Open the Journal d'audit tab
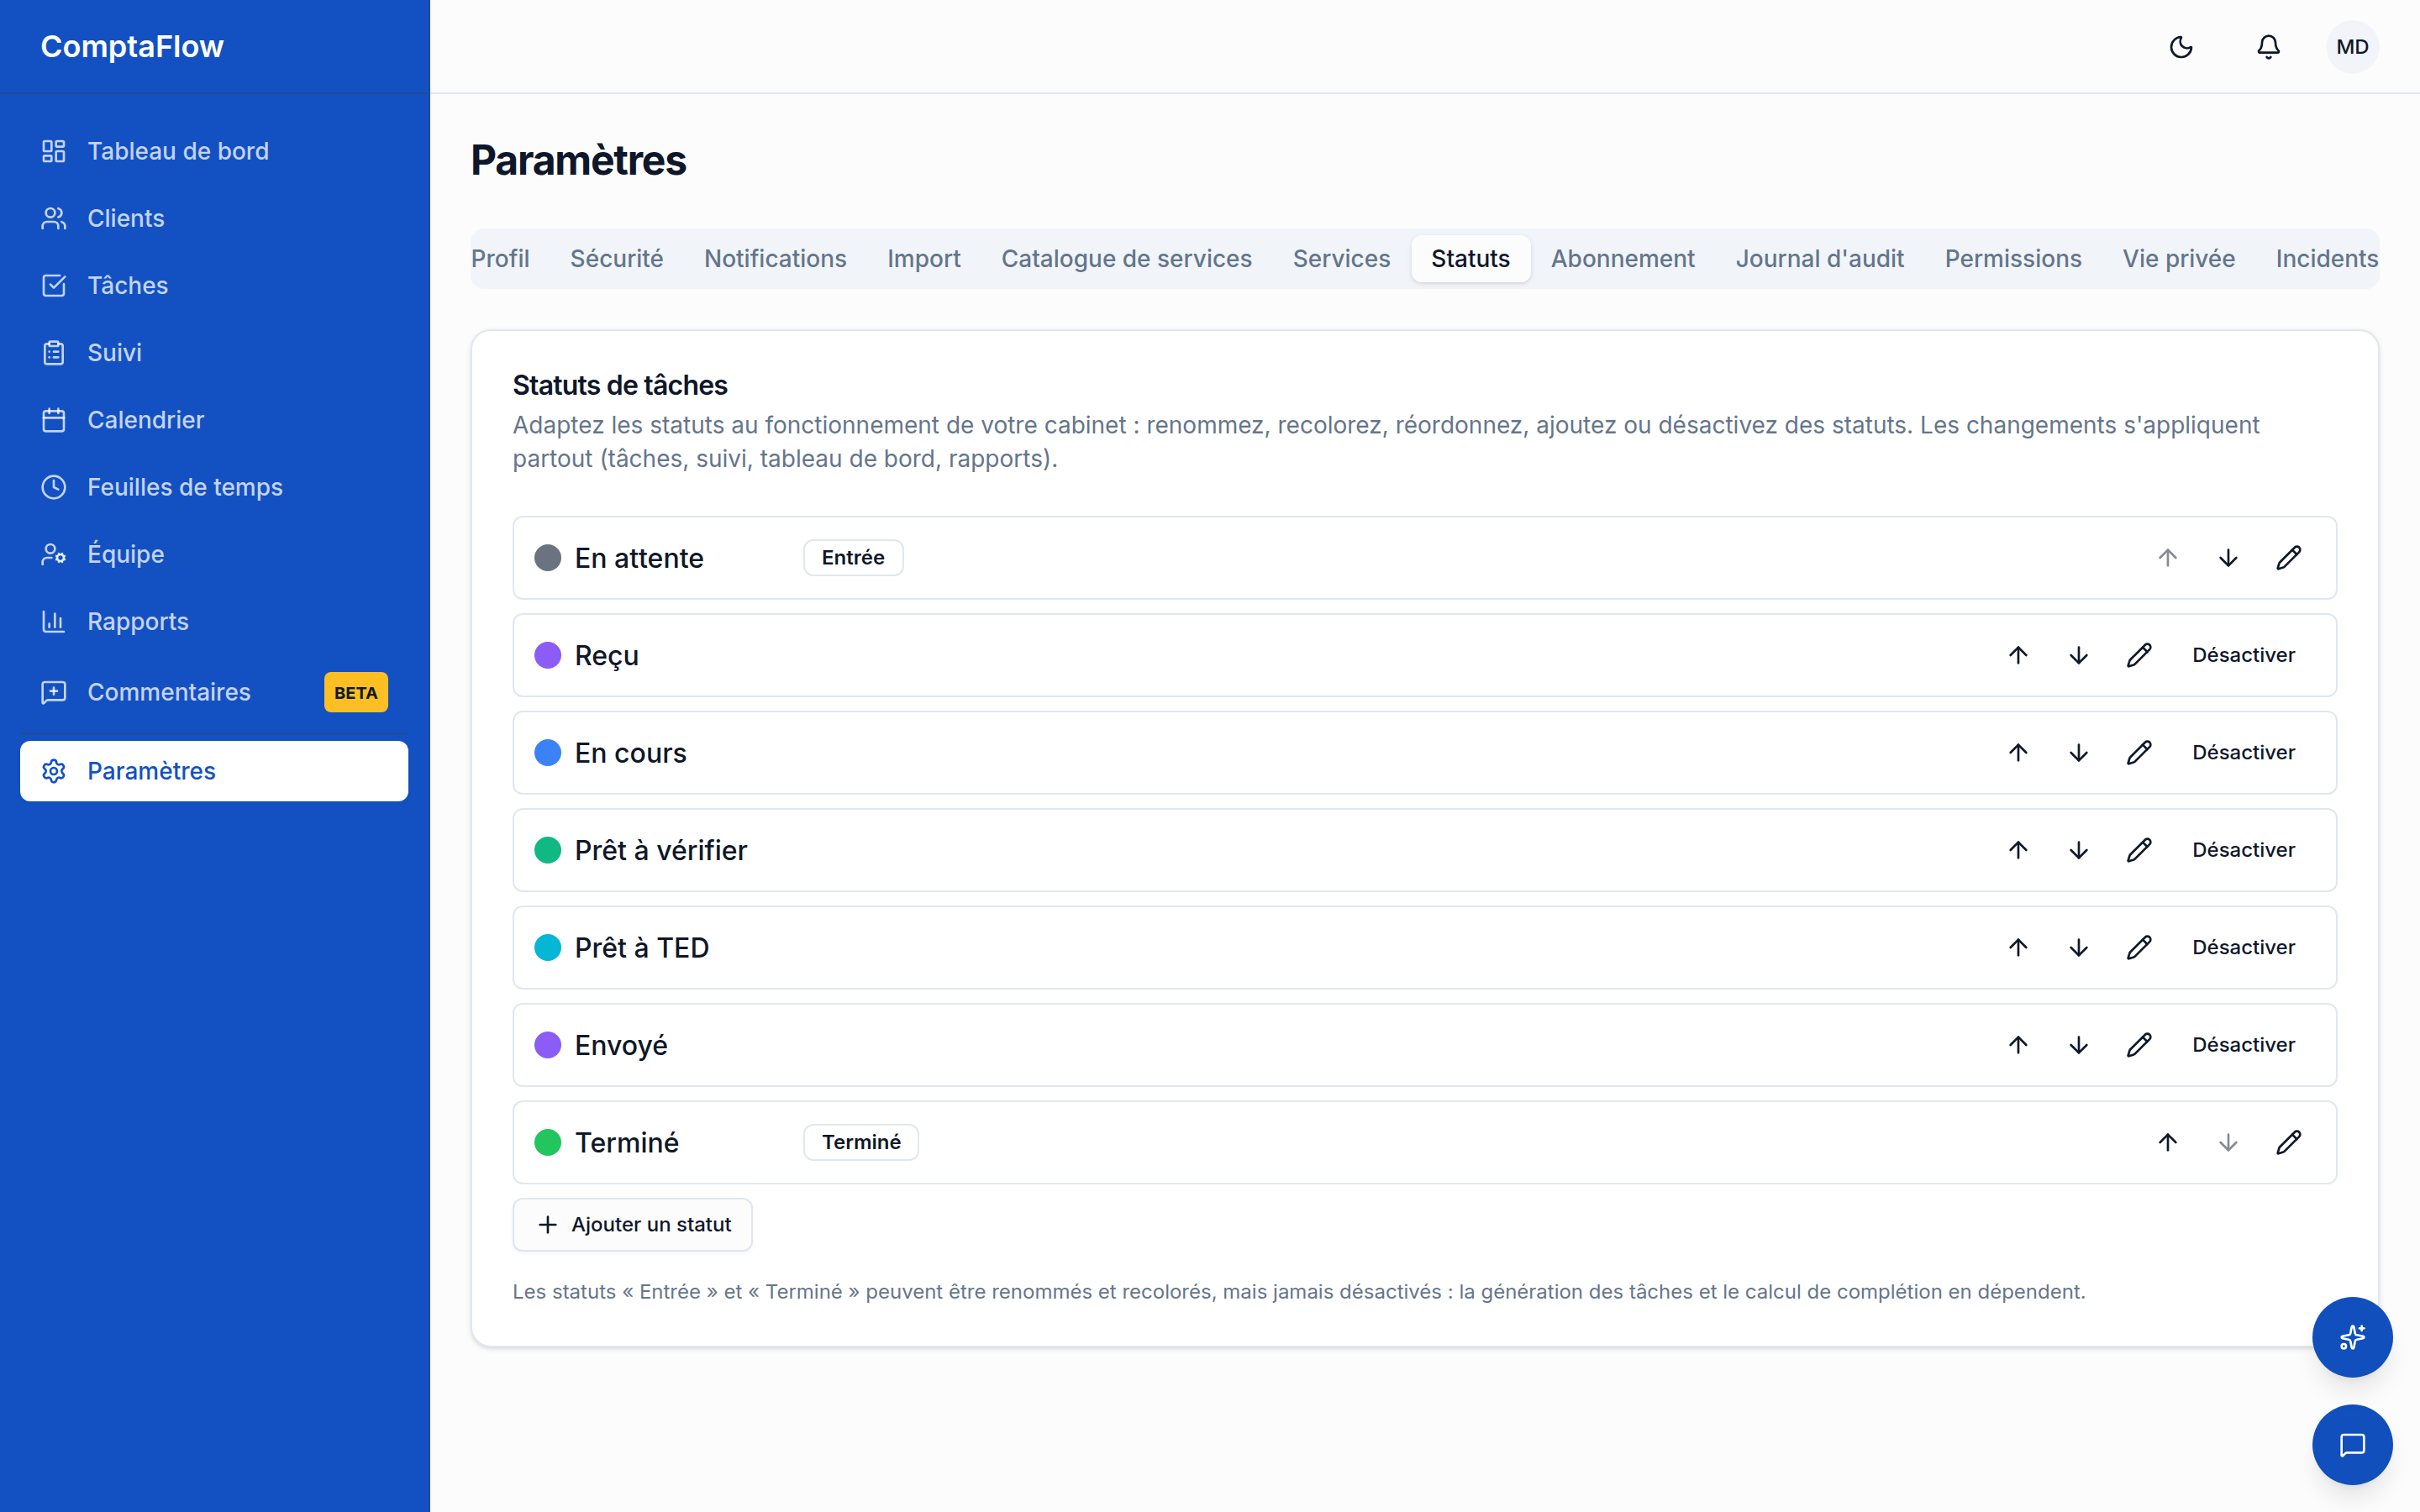This screenshot has width=2420, height=1512. (x=1819, y=259)
